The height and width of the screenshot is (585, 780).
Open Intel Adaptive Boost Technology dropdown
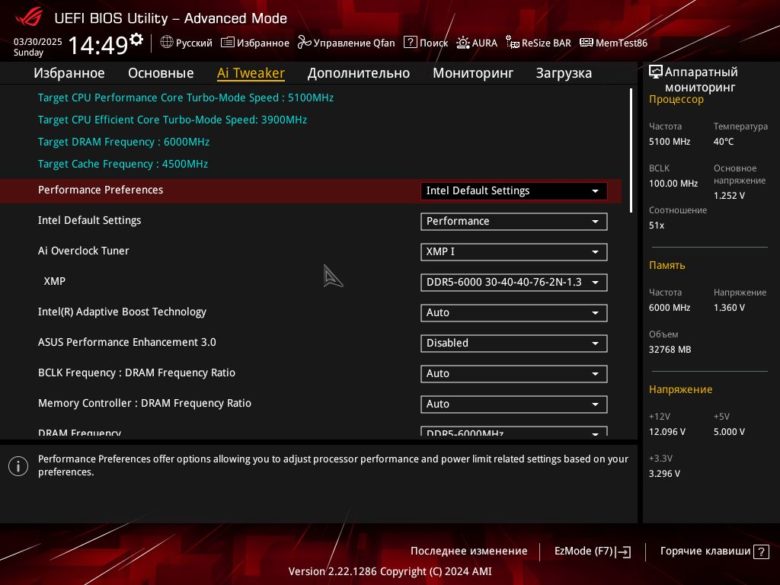(x=513, y=313)
